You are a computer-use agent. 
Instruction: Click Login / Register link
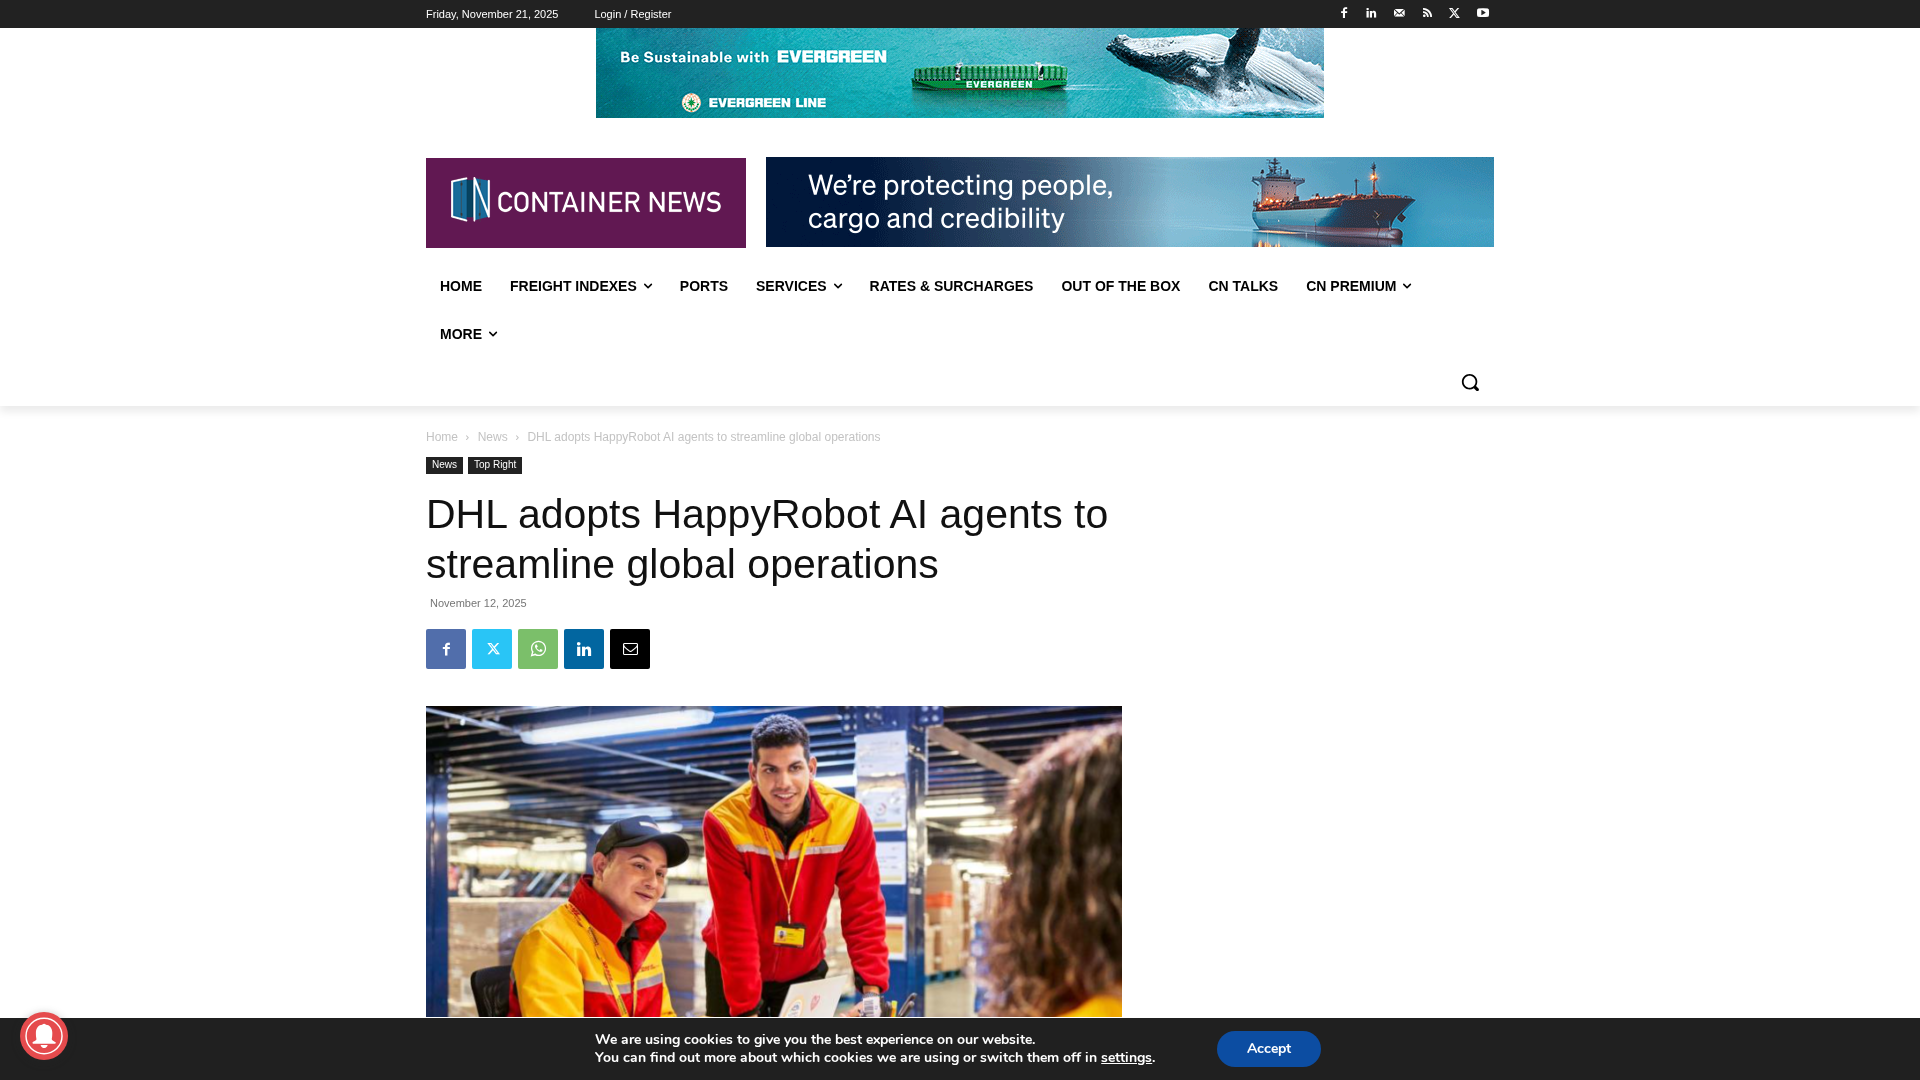coord(632,14)
